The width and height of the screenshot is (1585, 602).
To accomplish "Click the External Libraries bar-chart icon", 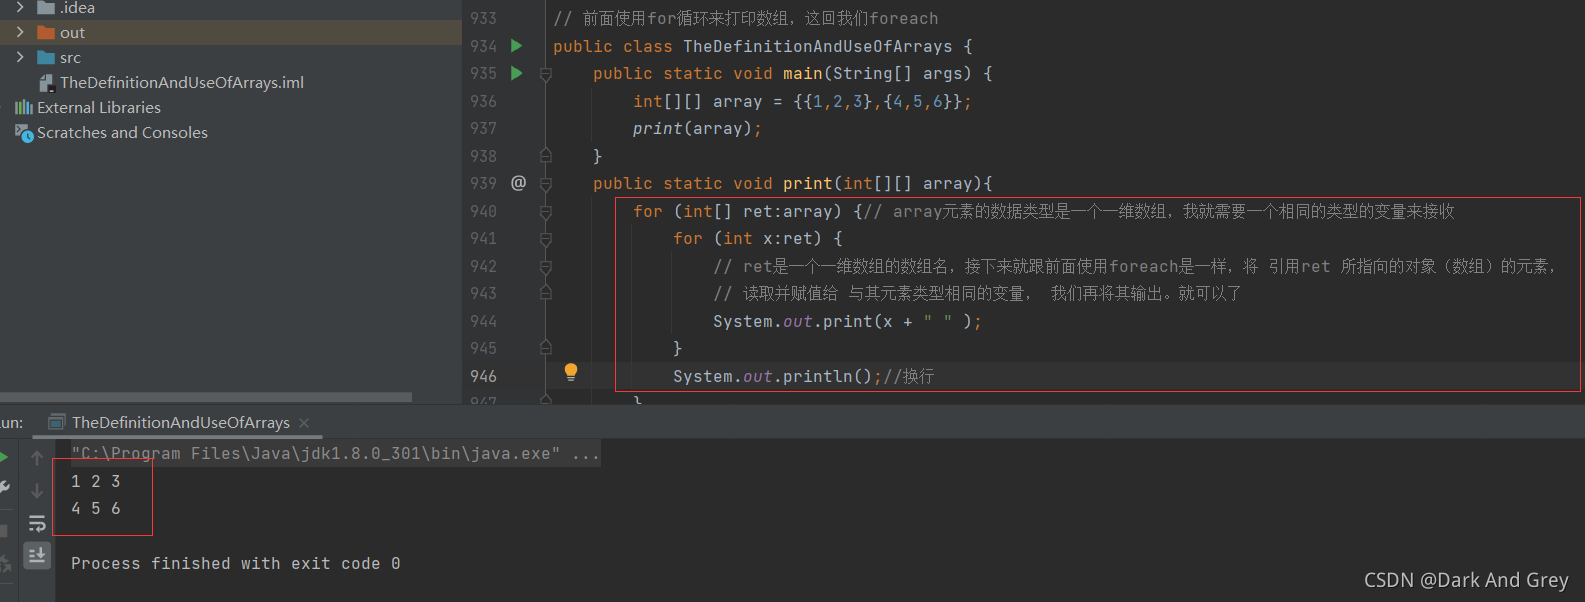I will (x=24, y=107).
